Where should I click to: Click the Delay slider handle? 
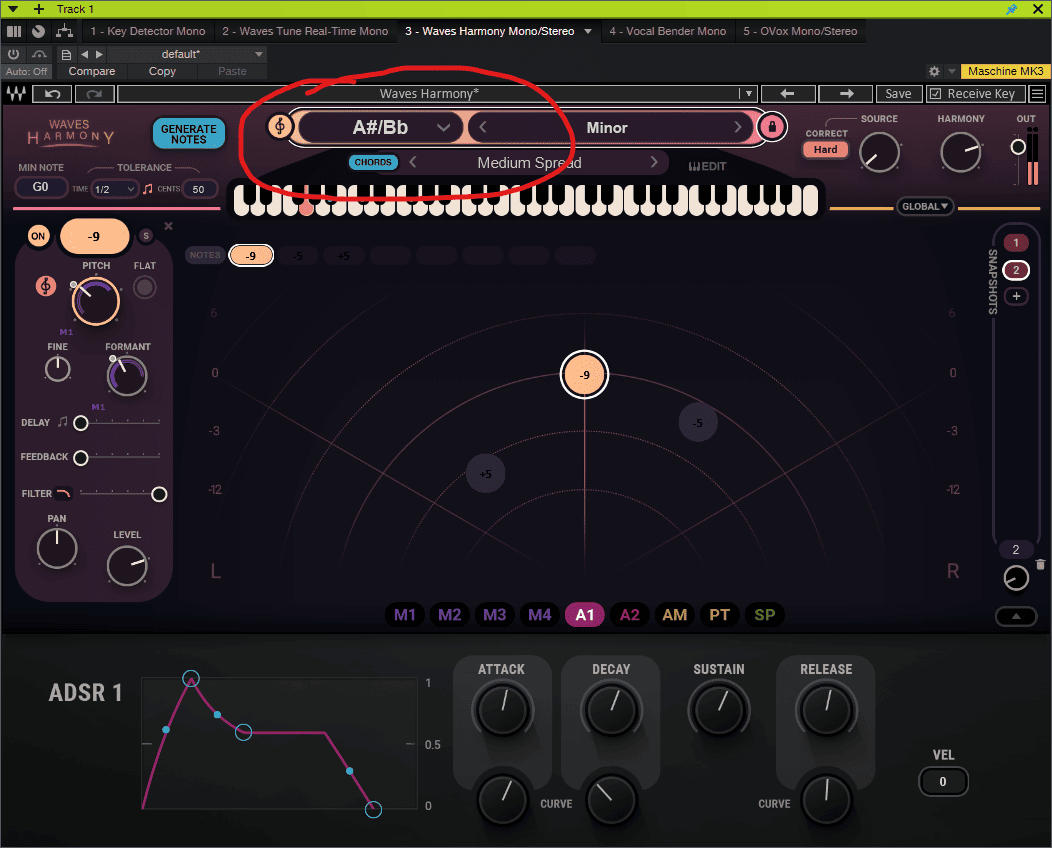tap(81, 423)
